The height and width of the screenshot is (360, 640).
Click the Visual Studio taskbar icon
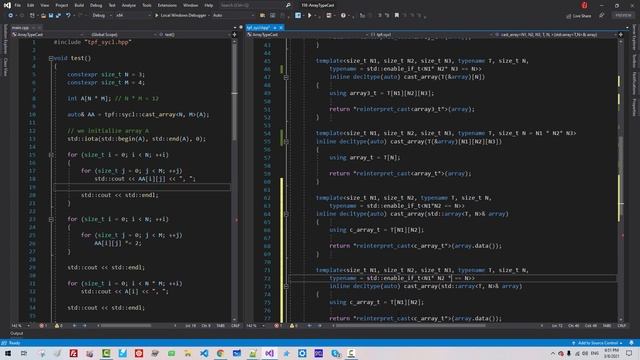pos(269,353)
